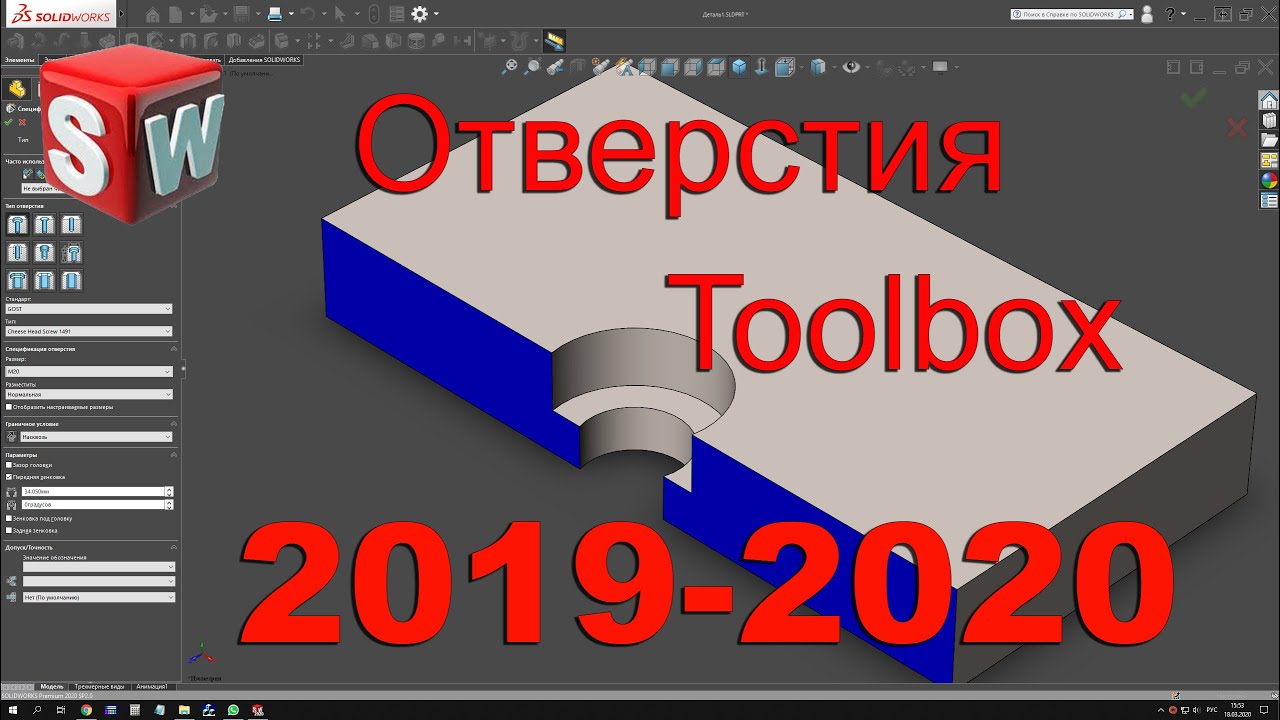Click the Print icon
This screenshot has height=720, width=1280.
(x=275, y=15)
